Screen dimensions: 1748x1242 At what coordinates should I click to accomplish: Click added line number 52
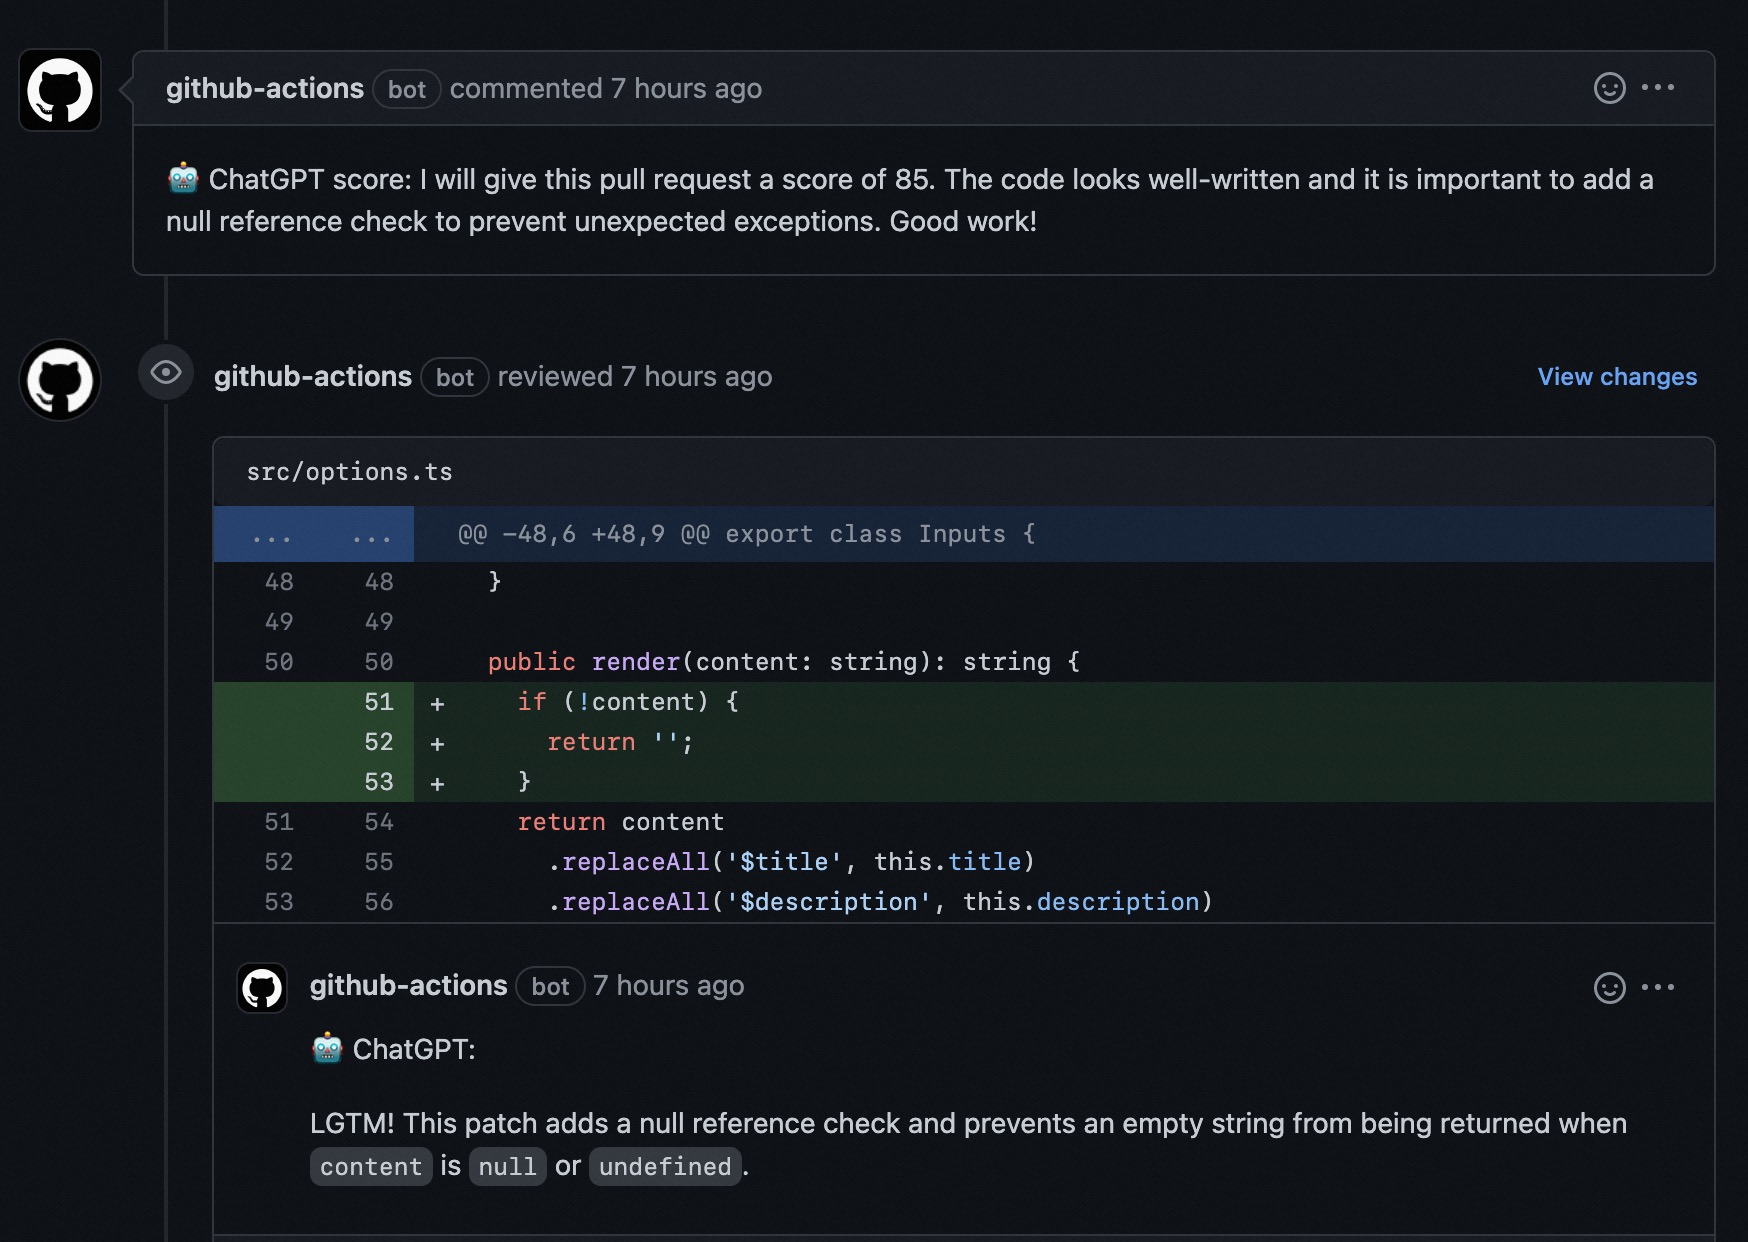[378, 742]
